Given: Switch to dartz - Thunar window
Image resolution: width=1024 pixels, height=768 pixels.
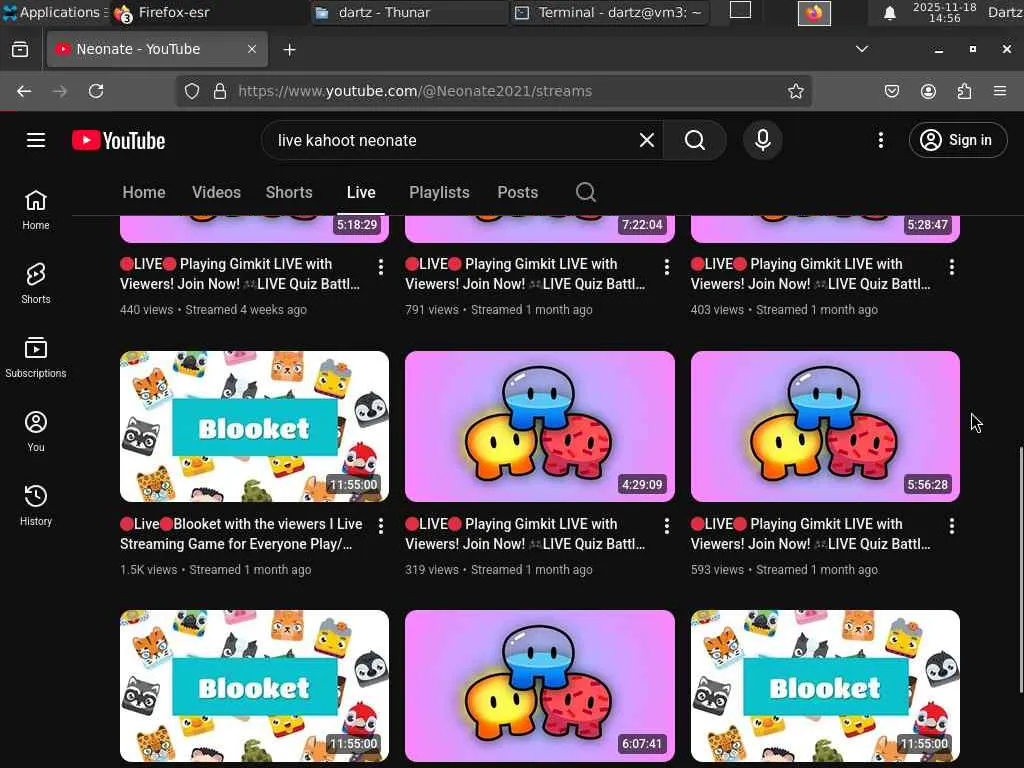Looking at the screenshot, I should tap(409, 12).
